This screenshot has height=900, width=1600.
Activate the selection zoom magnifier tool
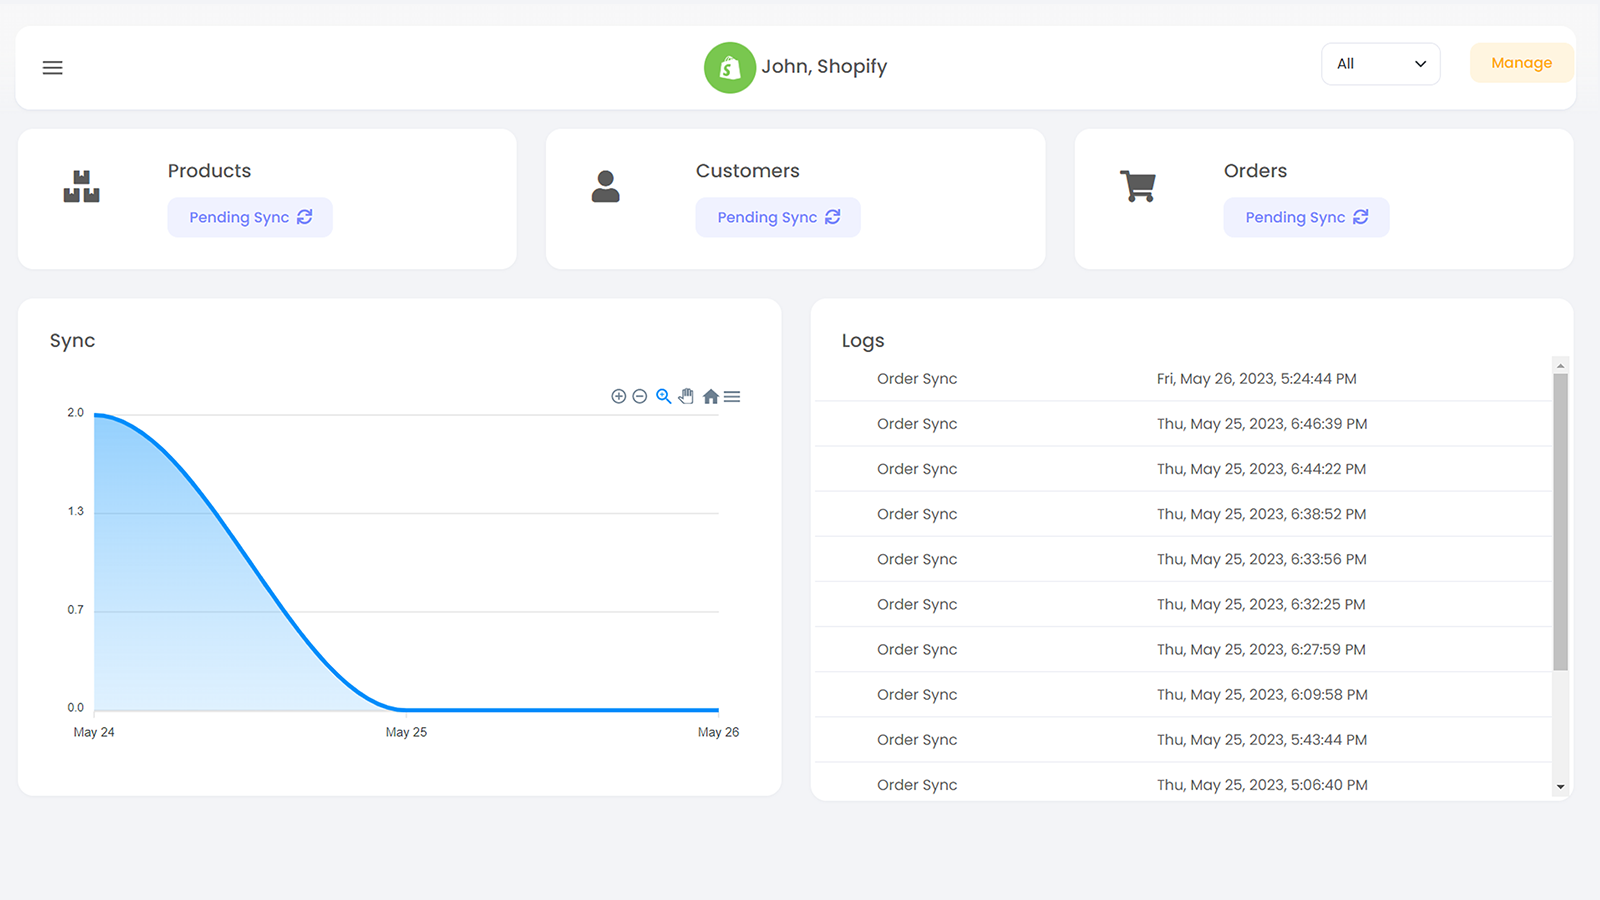pyautogui.click(x=663, y=397)
